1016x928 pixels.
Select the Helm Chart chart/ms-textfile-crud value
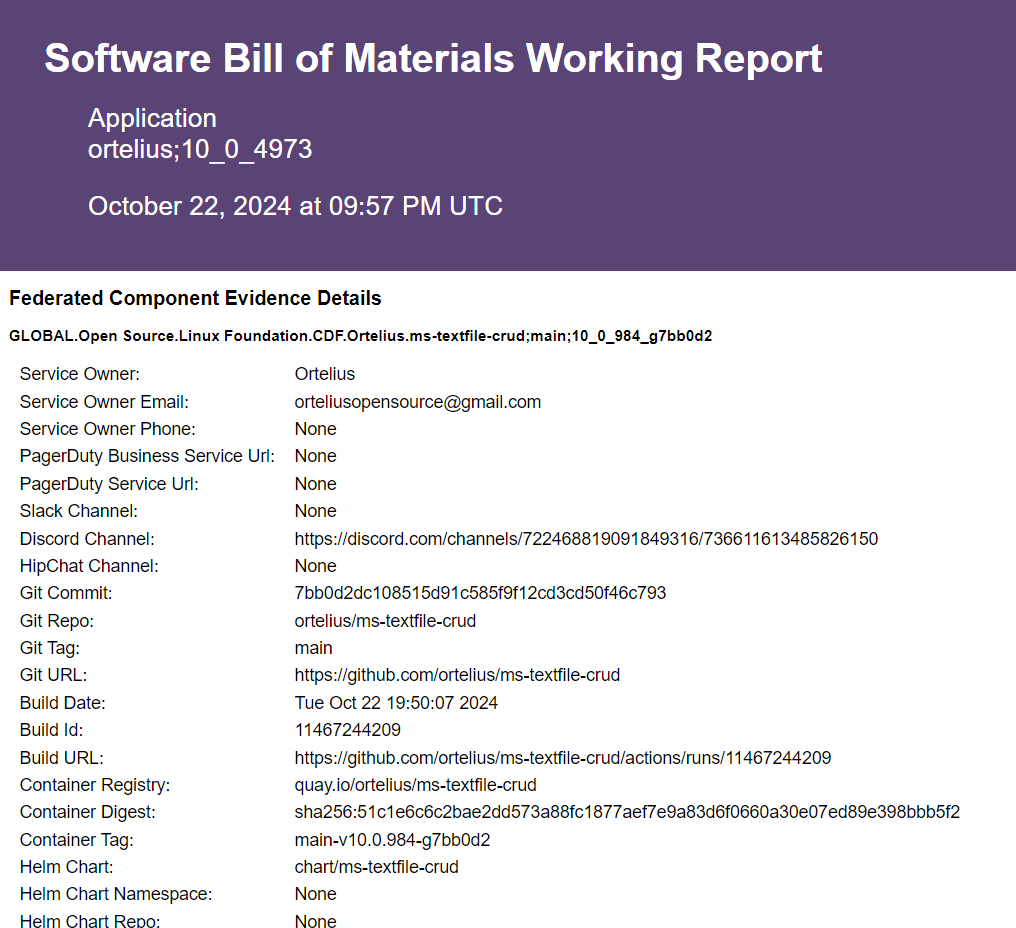tap(376, 867)
